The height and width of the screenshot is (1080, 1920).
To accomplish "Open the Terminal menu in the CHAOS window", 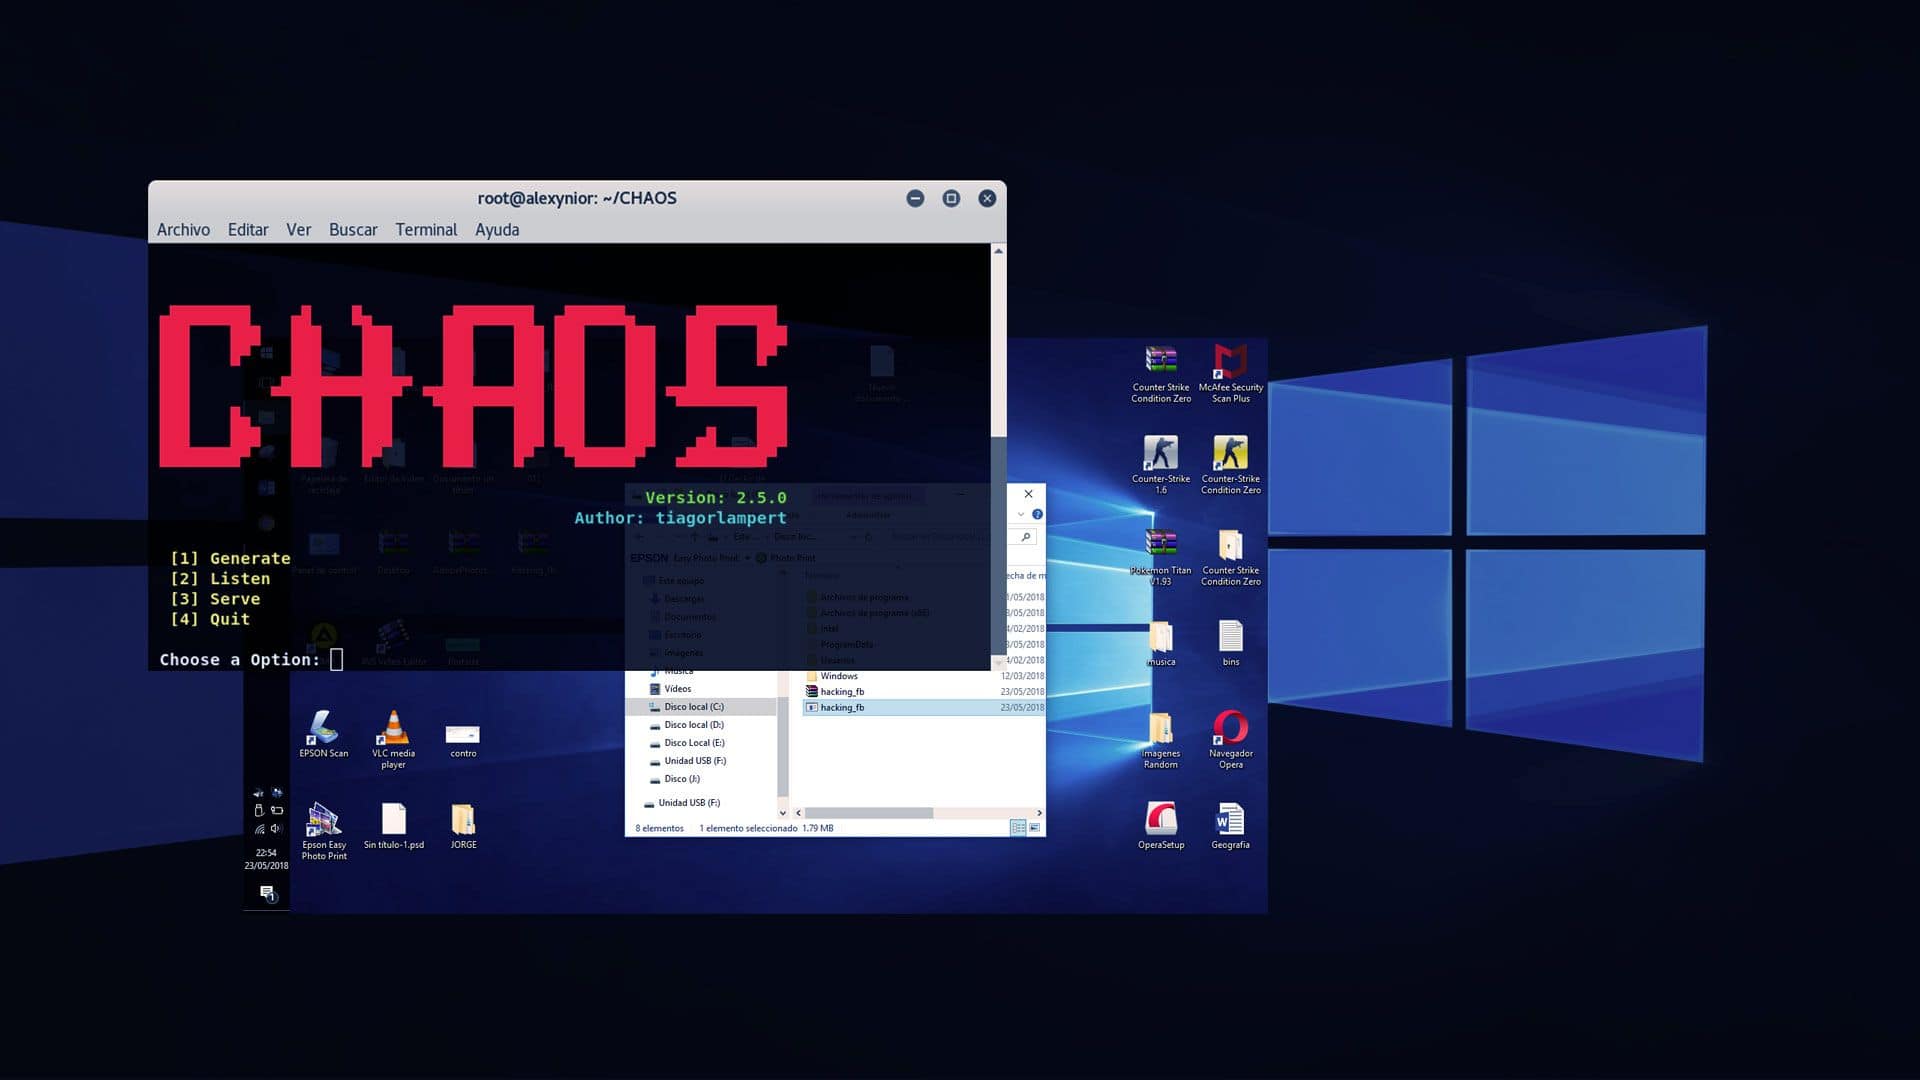I will [x=426, y=230].
